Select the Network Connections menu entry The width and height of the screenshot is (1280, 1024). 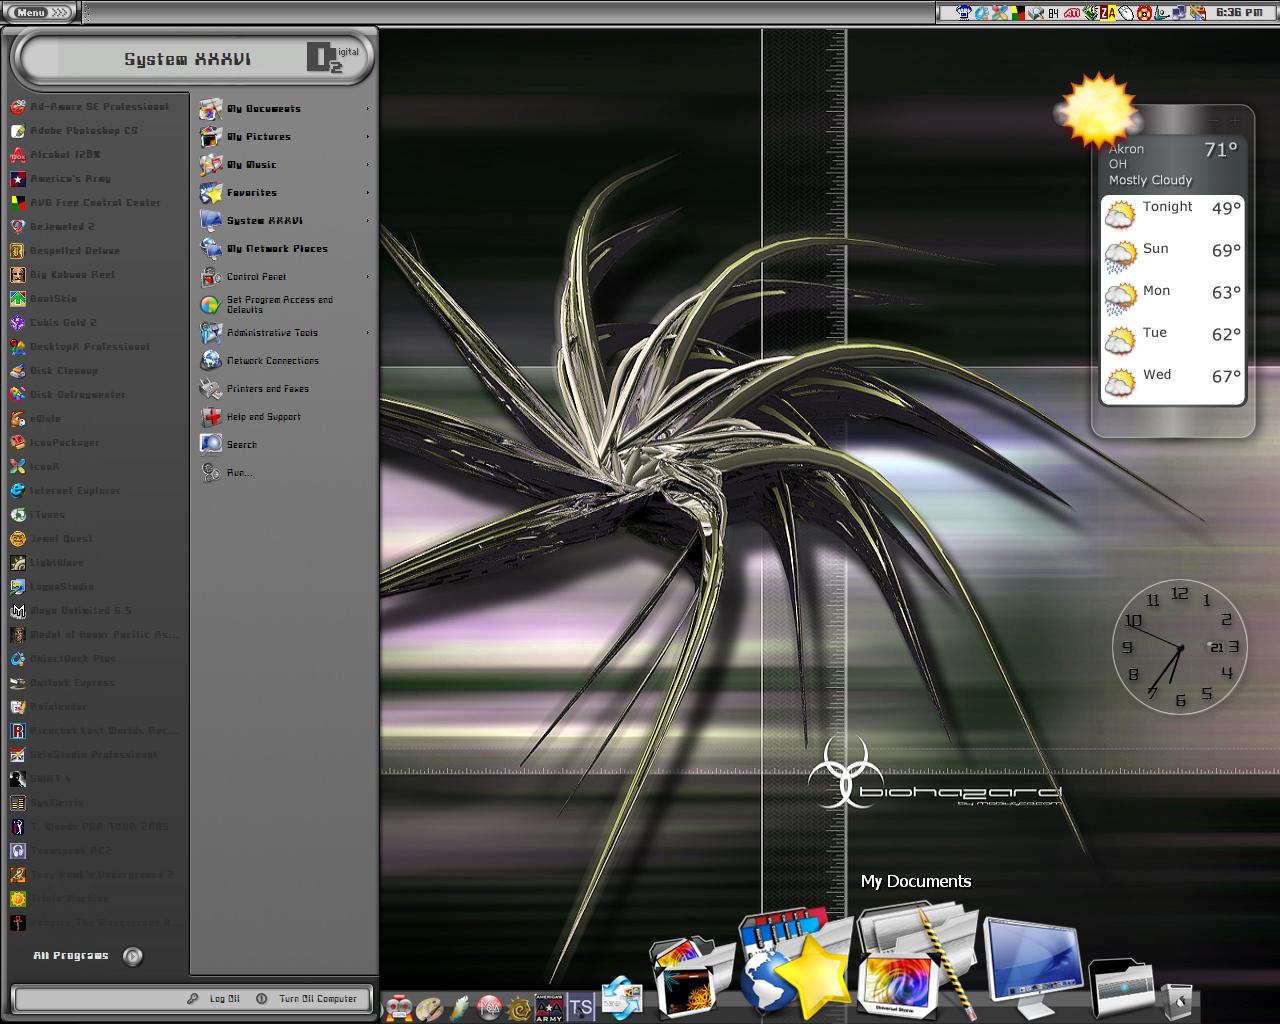272,361
